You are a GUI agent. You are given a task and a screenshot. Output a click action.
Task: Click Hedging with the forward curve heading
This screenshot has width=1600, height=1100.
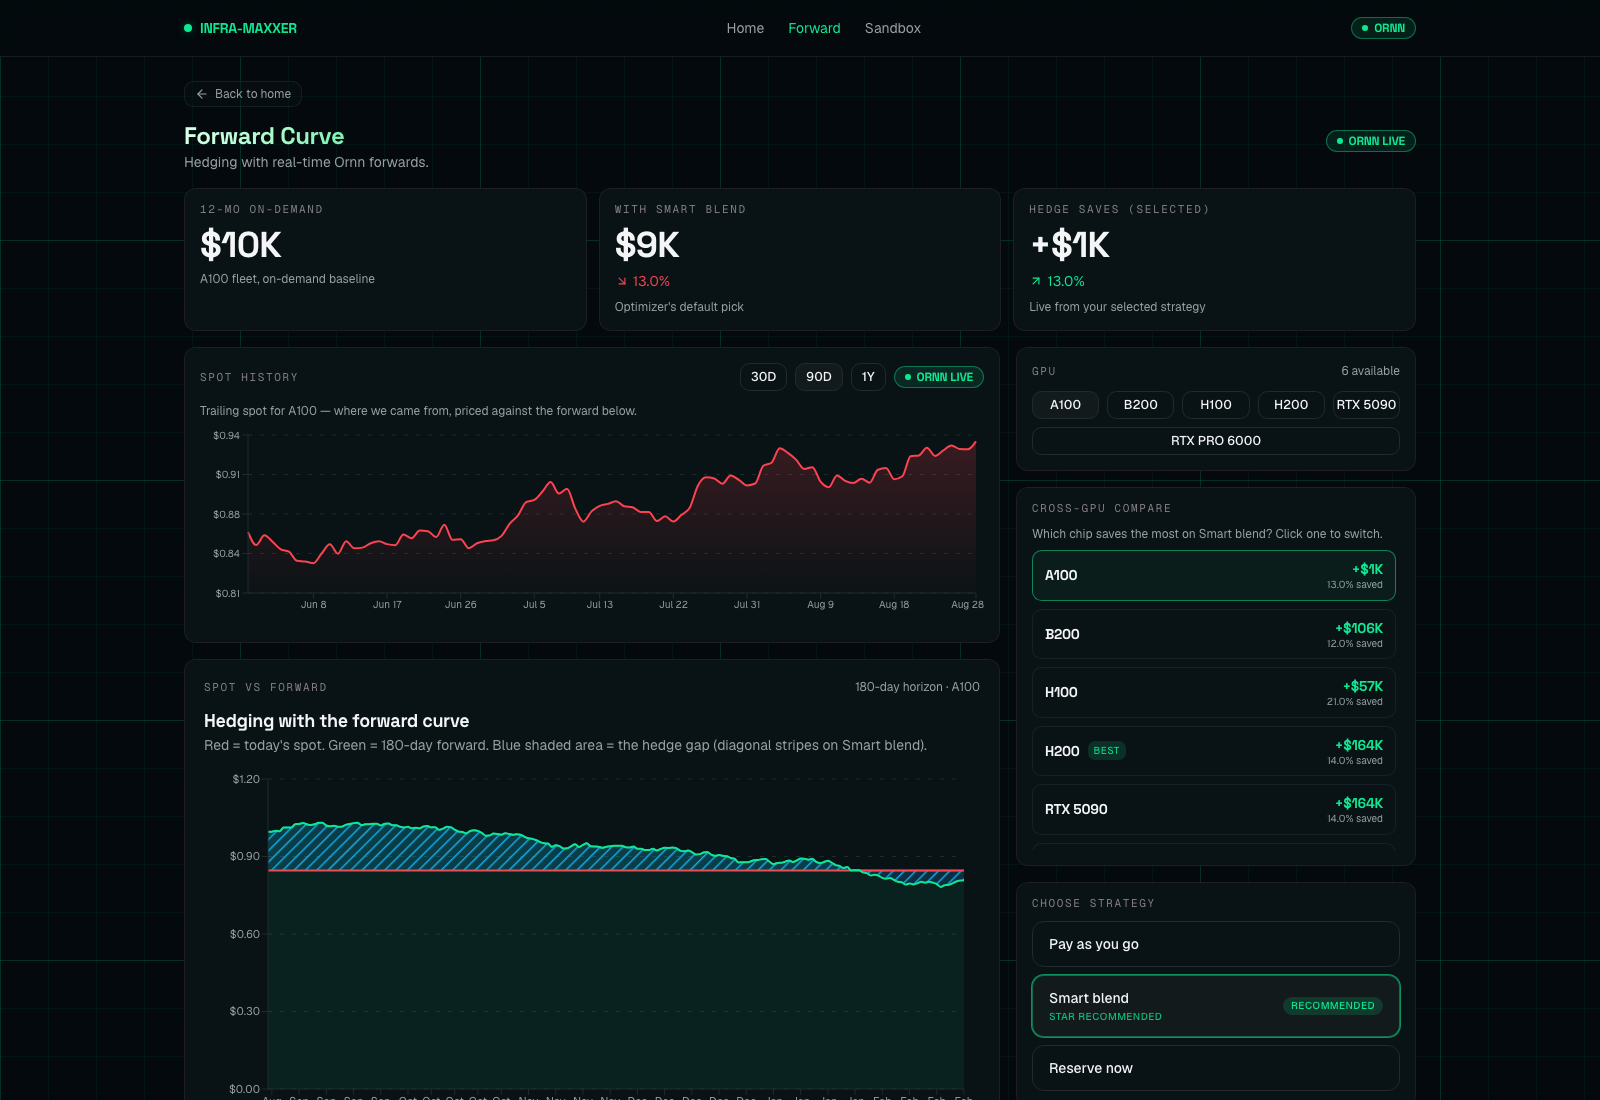336,721
